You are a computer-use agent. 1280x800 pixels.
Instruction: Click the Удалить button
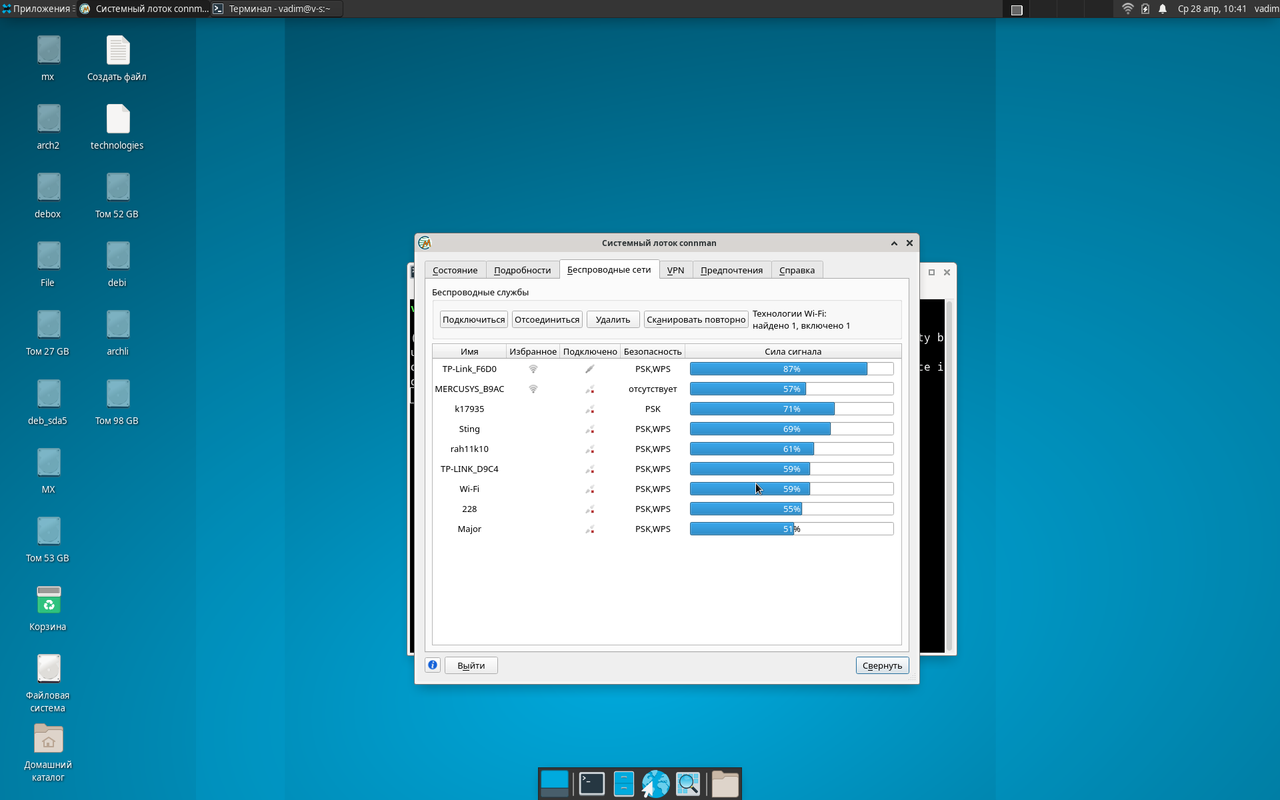[x=613, y=320]
